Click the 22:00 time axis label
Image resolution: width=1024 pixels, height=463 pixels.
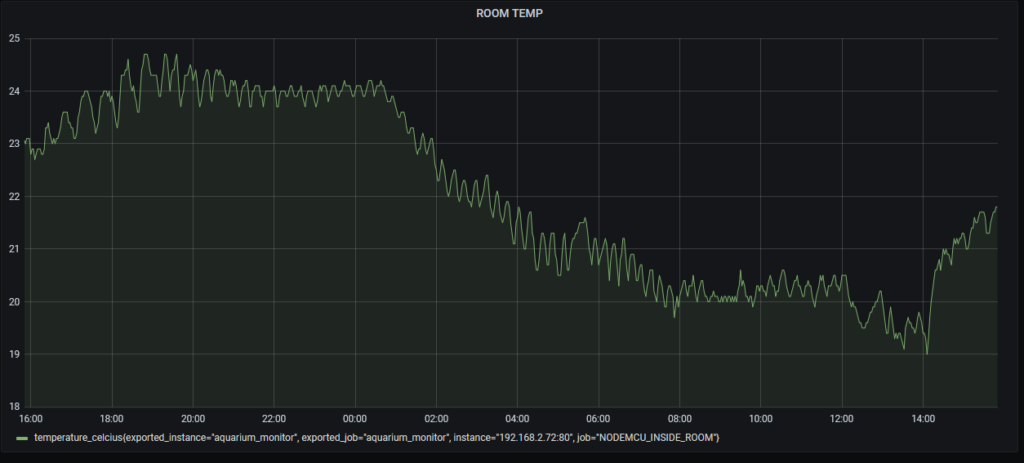(x=274, y=418)
